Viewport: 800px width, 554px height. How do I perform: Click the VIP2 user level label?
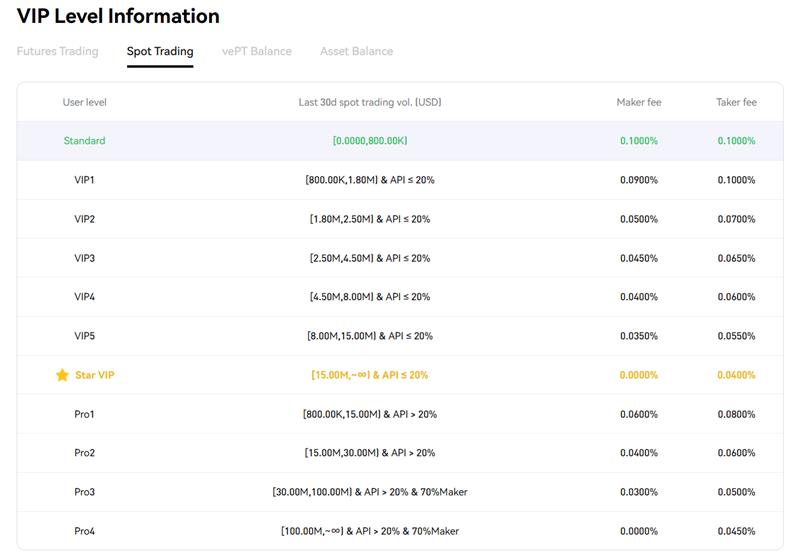[84, 219]
